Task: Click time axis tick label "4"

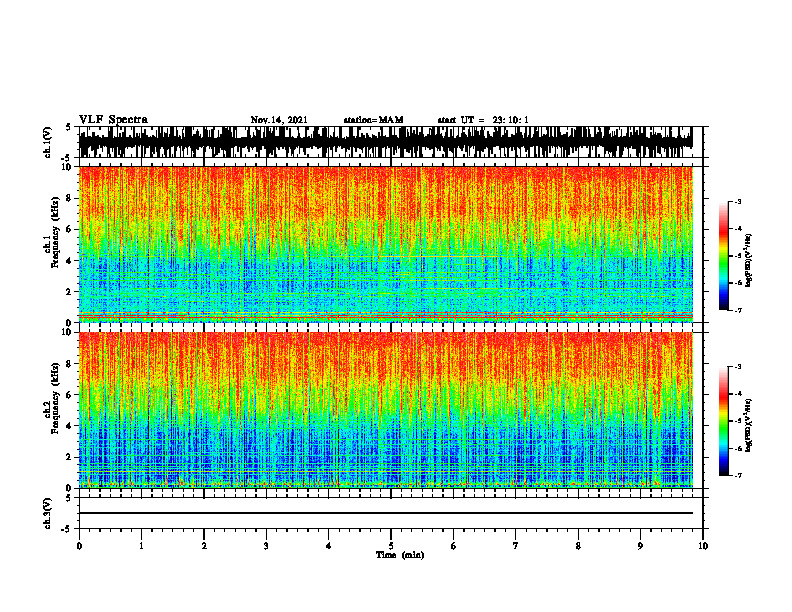Action: (x=329, y=546)
